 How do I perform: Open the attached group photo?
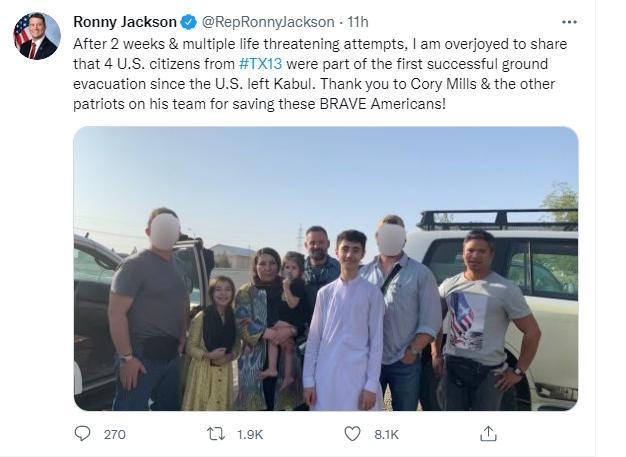[326, 269]
